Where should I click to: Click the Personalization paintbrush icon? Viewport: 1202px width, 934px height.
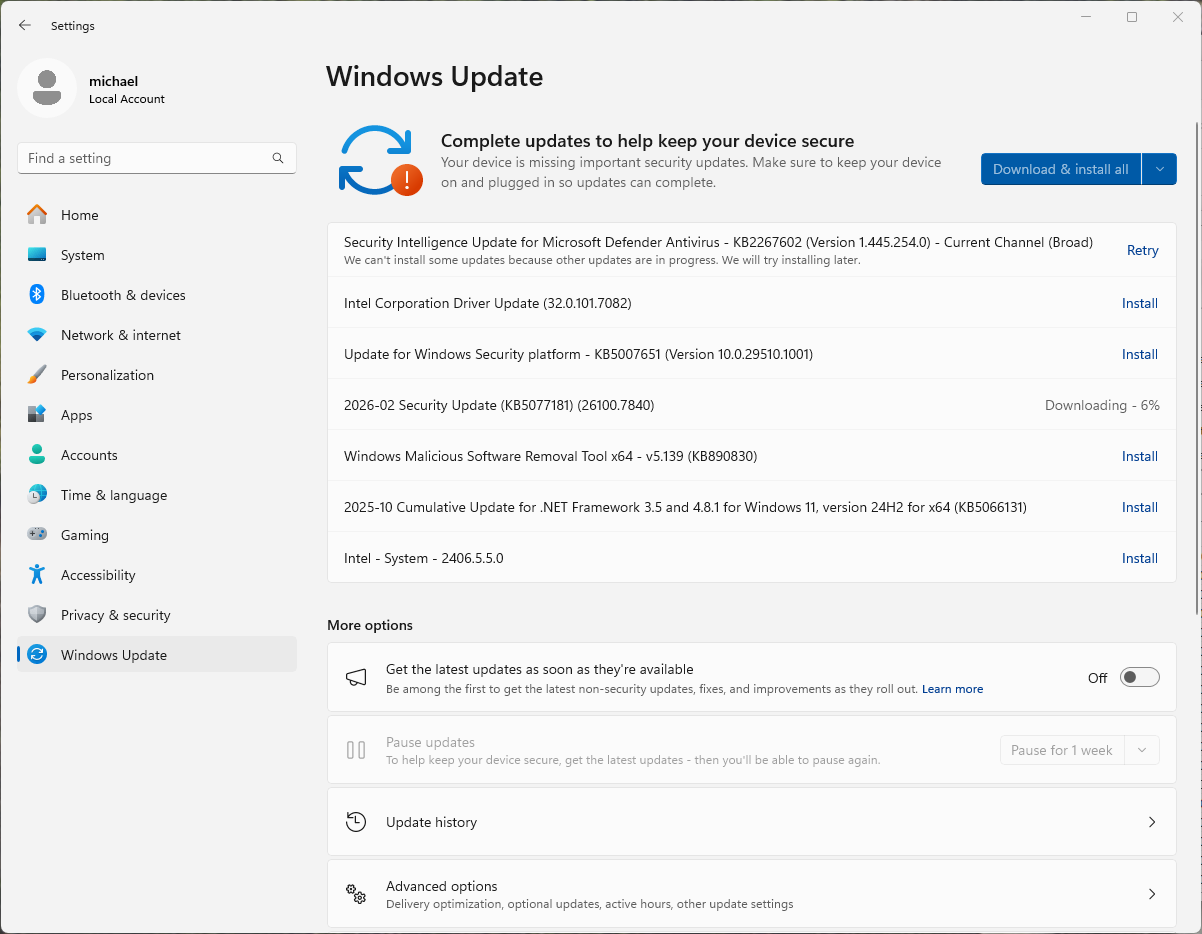point(37,375)
